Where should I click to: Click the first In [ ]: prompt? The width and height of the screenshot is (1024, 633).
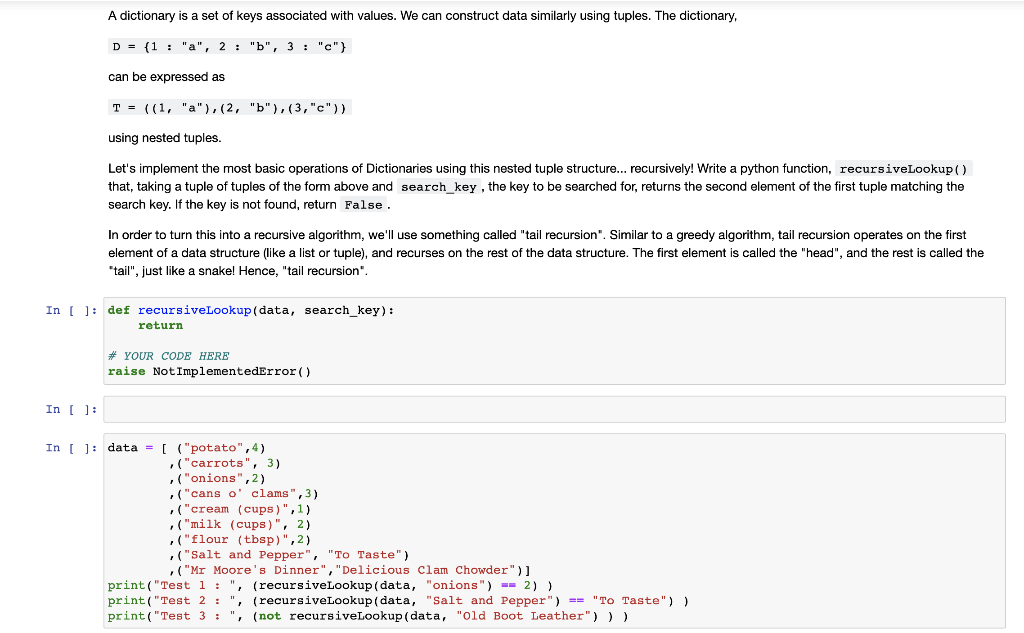[70, 310]
